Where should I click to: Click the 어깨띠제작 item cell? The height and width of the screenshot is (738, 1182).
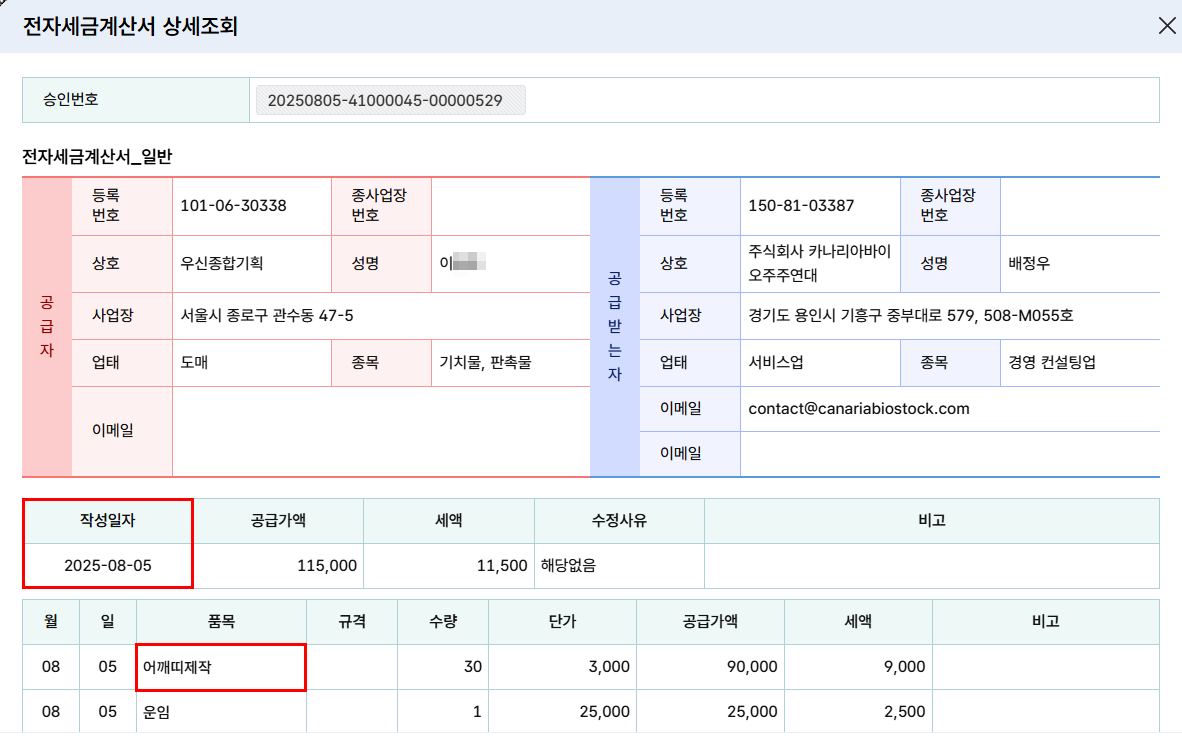[x=221, y=667]
